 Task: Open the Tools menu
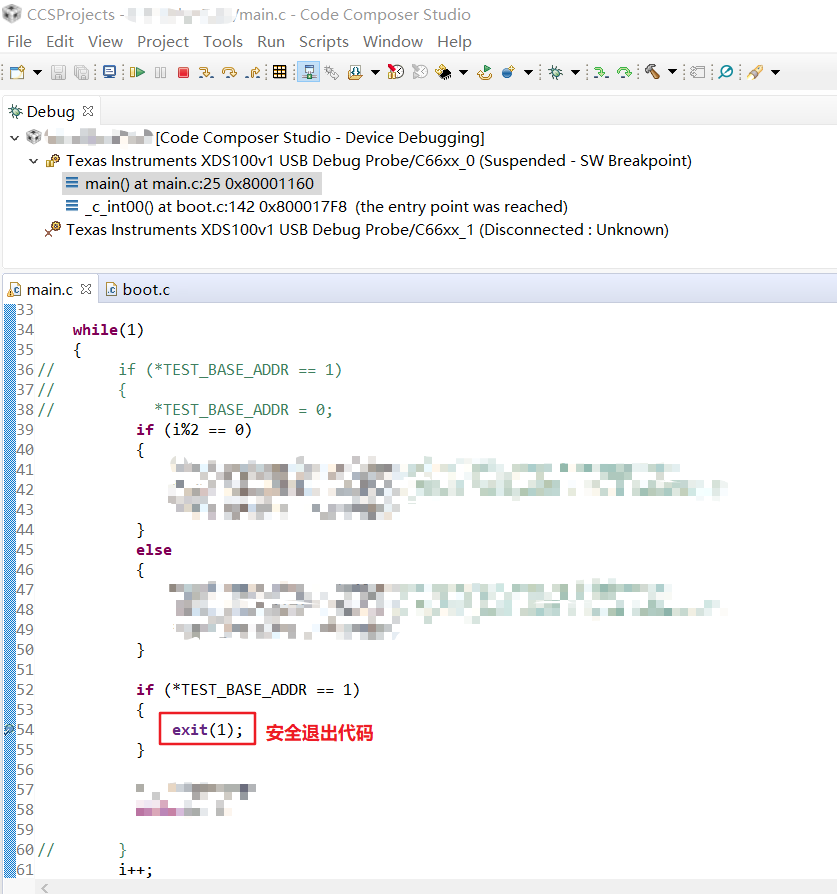click(223, 42)
